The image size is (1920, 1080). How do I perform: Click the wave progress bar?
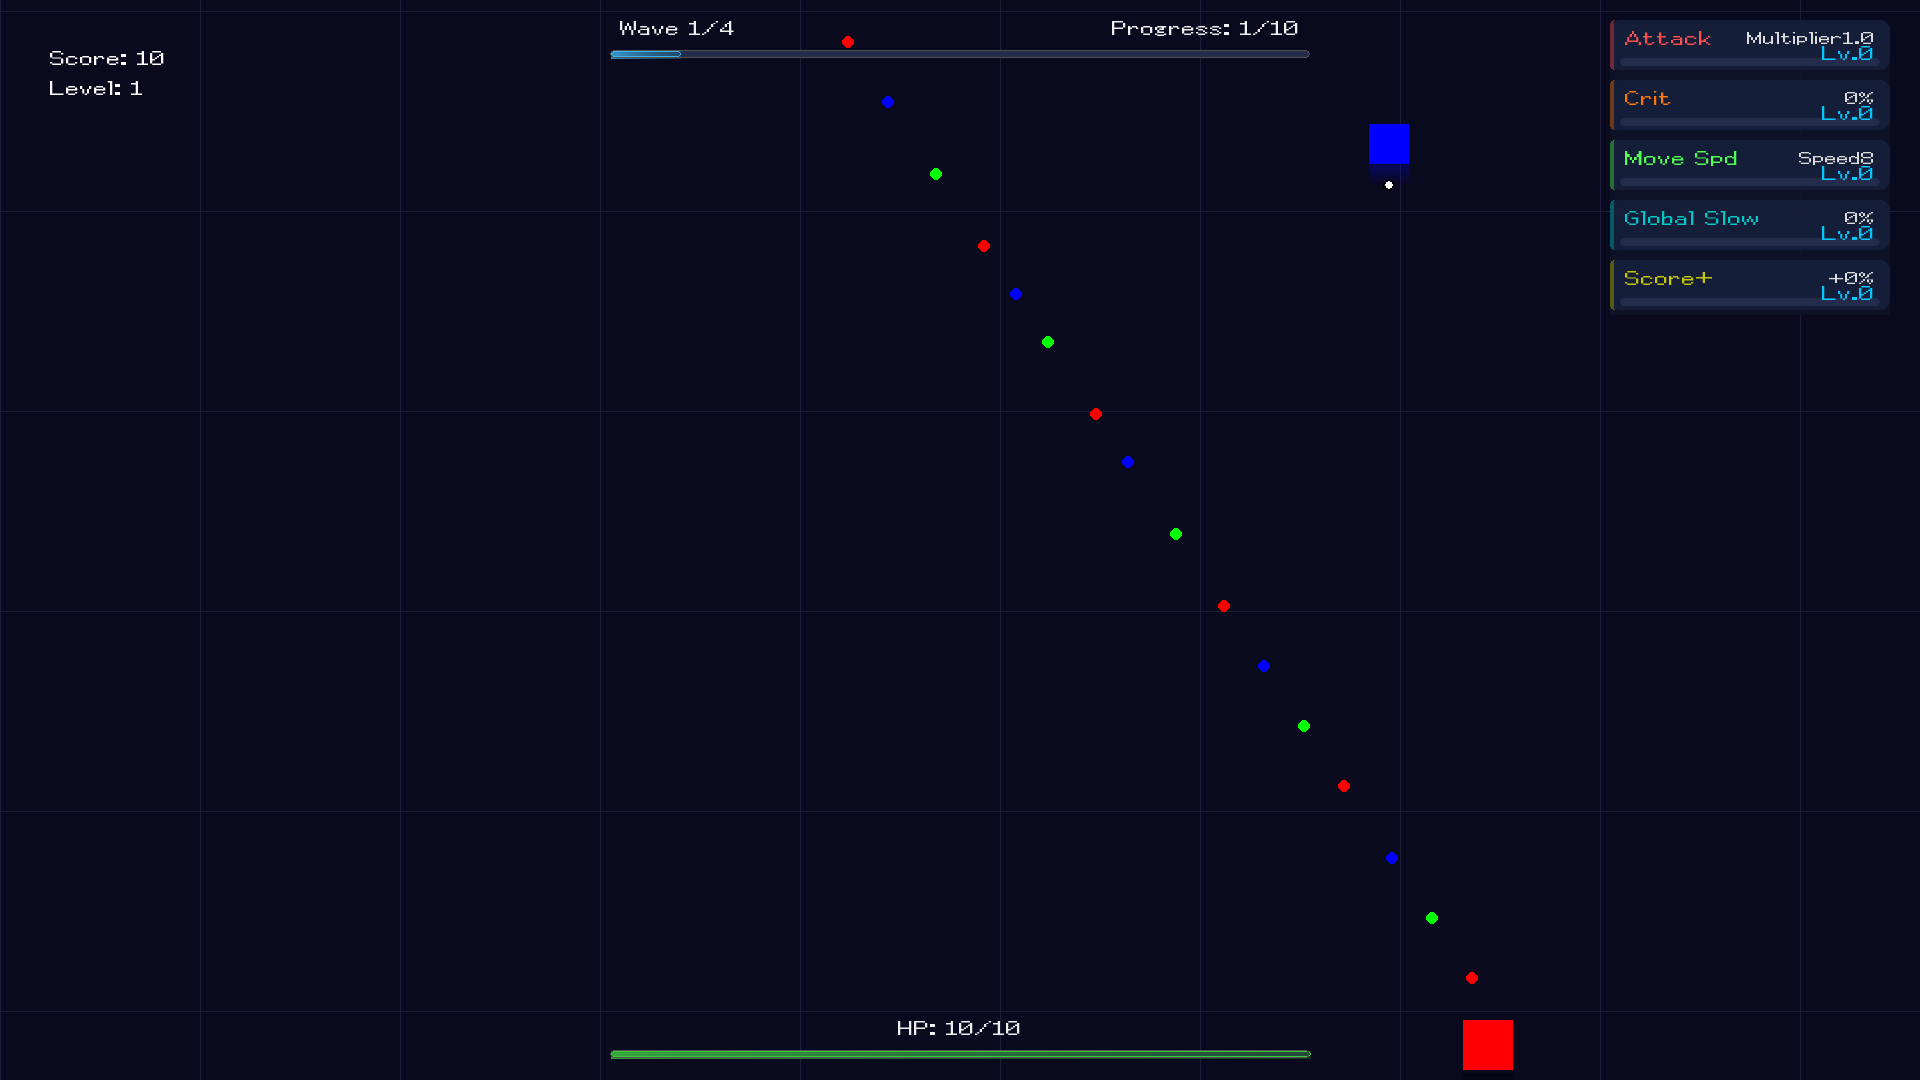coord(960,54)
